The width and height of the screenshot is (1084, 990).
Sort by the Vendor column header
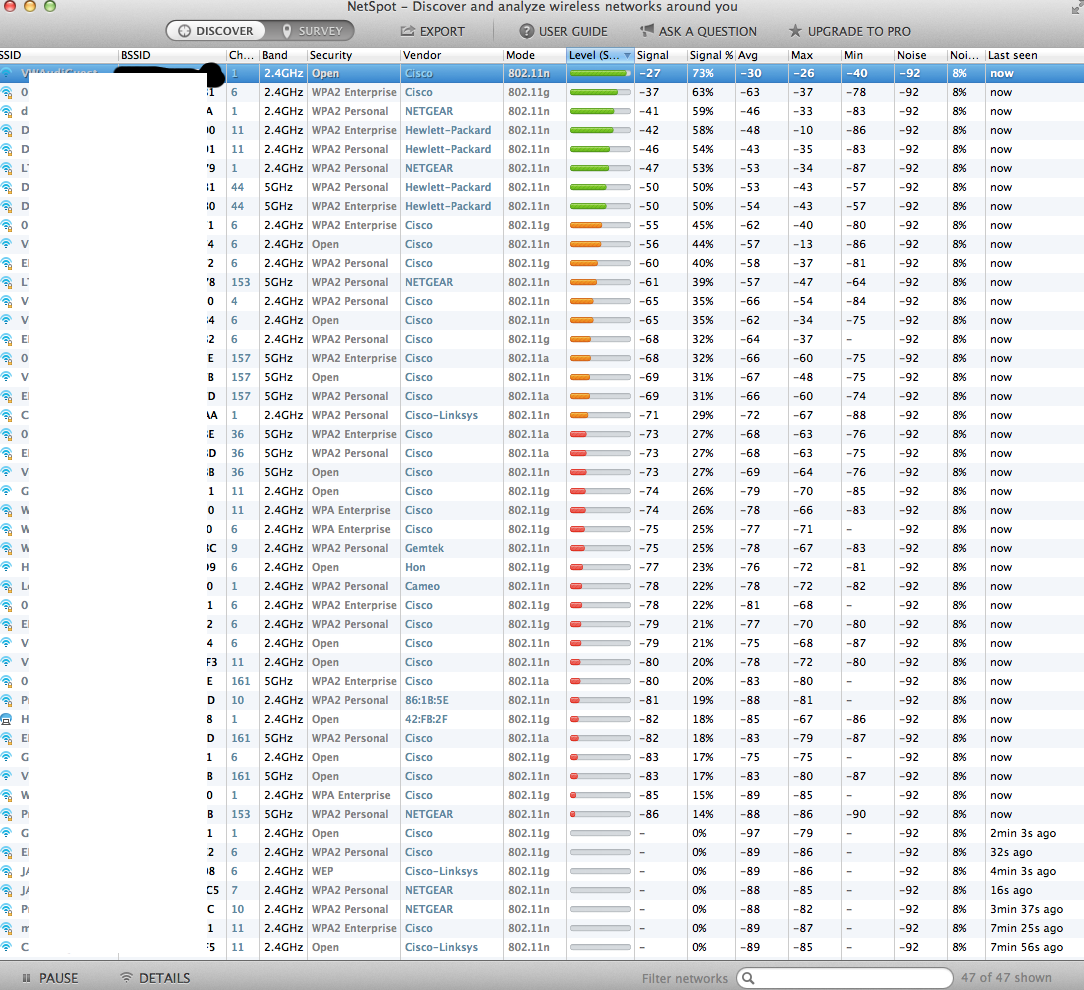click(x=451, y=55)
